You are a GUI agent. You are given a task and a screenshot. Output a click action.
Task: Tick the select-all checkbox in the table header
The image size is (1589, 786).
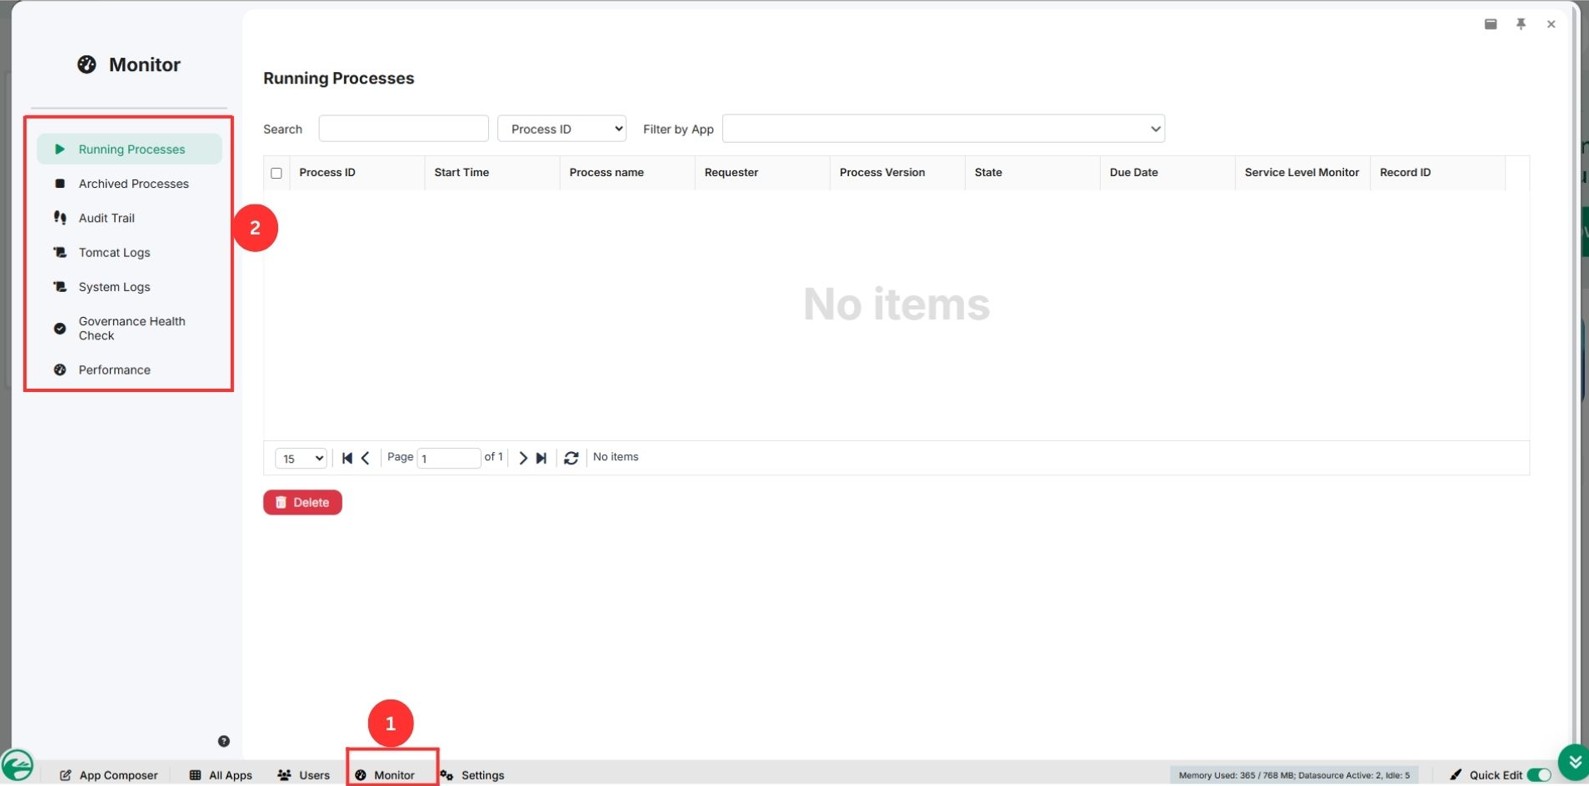pos(277,173)
